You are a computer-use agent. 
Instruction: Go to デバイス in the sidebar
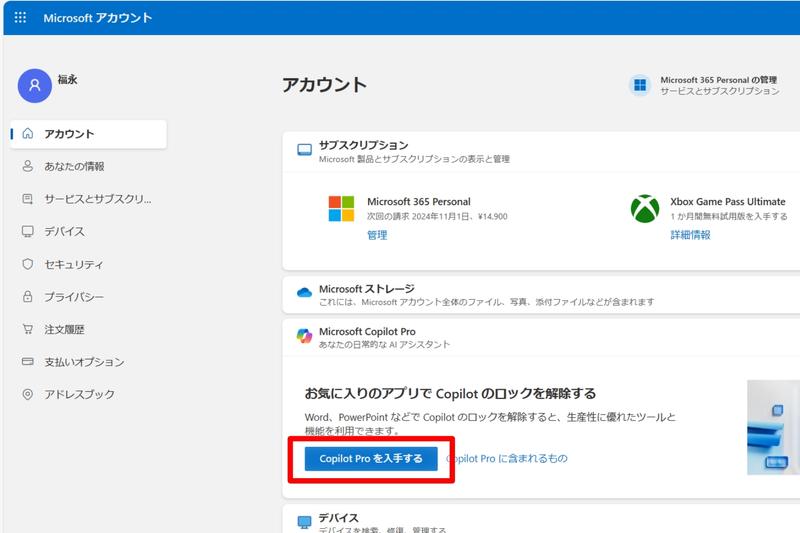64,232
